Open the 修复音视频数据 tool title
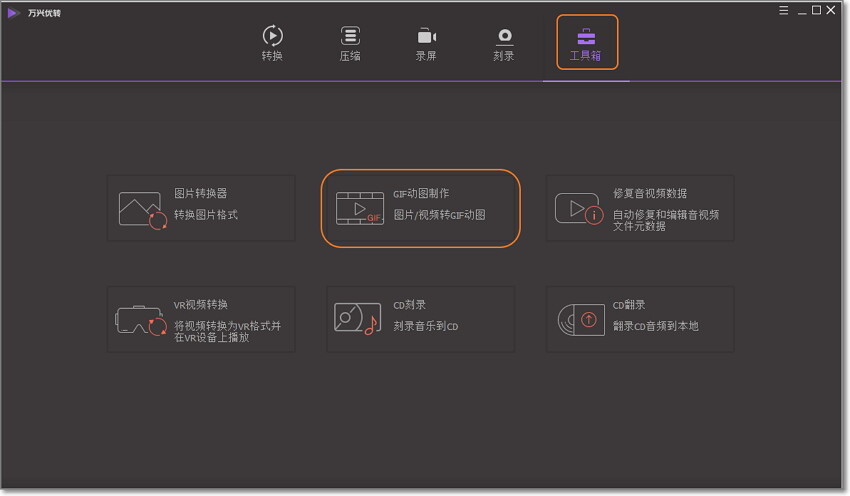The image size is (850, 496). click(650, 194)
